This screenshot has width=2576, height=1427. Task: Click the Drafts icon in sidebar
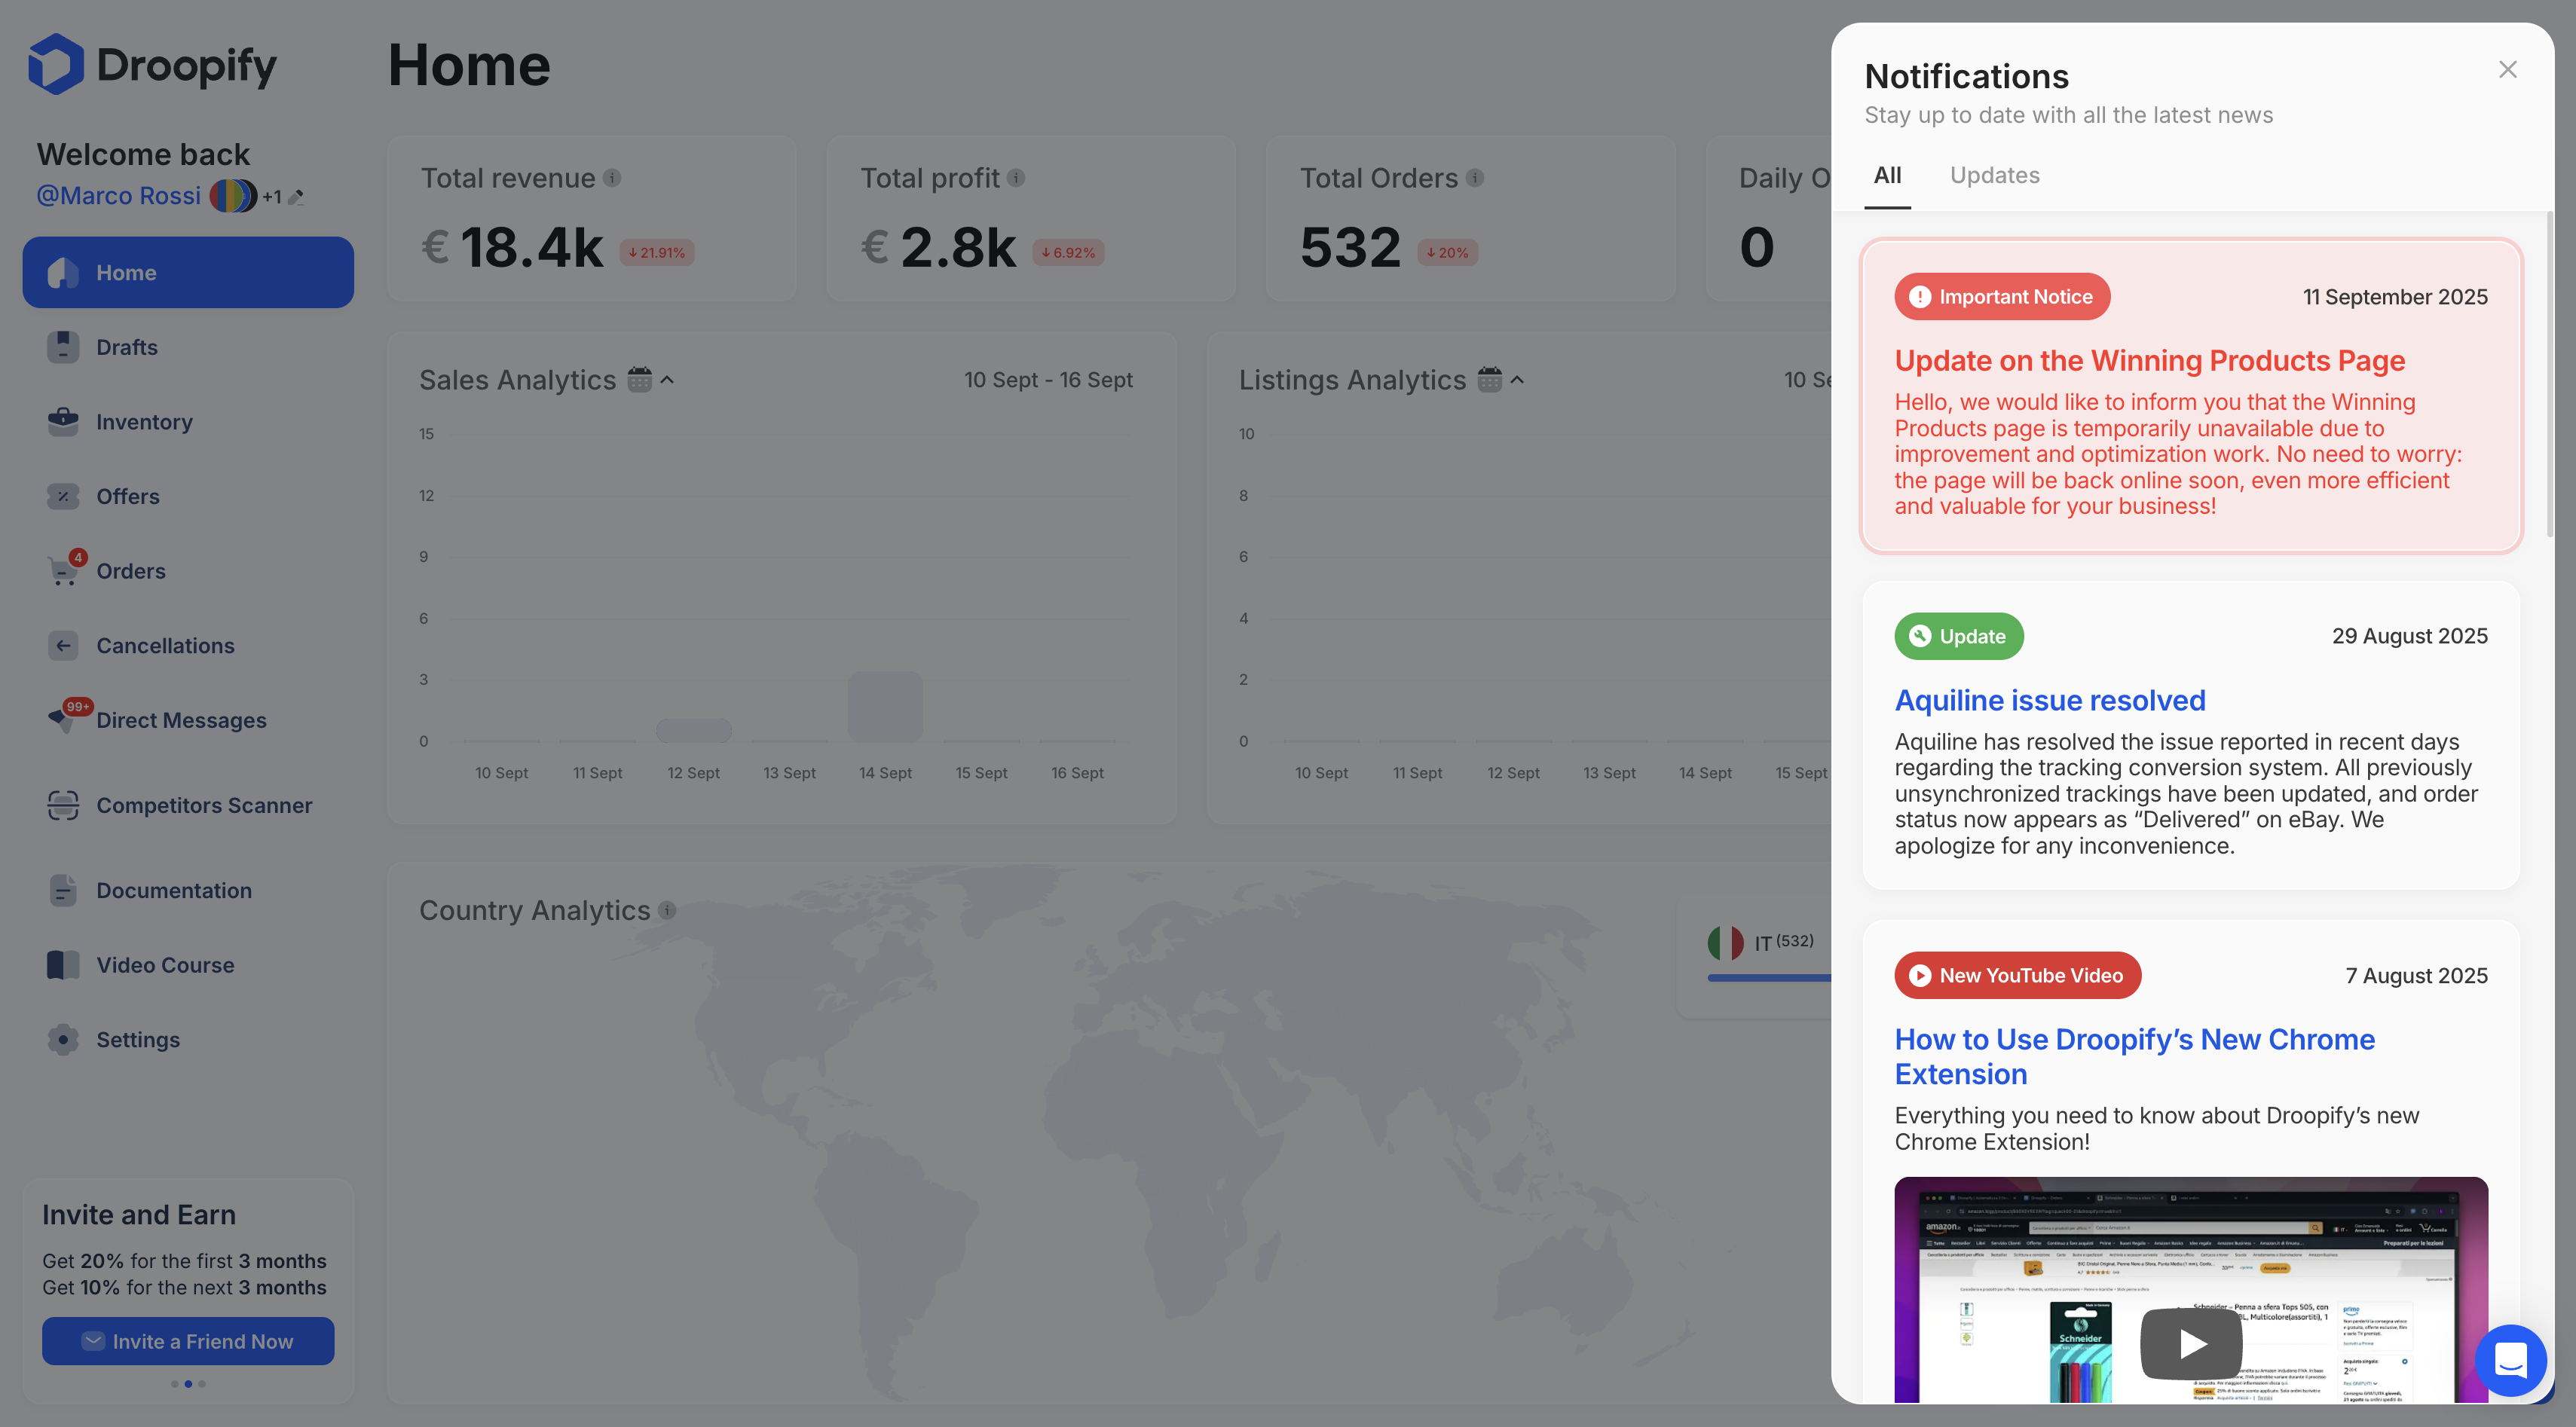click(63, 347)
